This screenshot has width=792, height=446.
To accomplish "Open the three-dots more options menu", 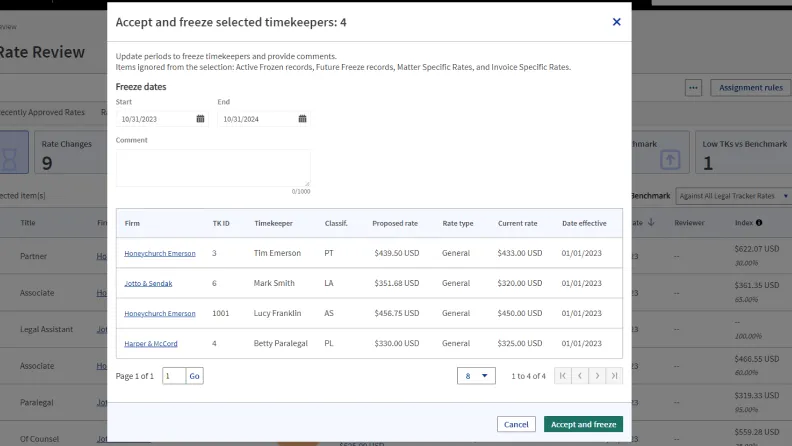I will coord(693,88).
